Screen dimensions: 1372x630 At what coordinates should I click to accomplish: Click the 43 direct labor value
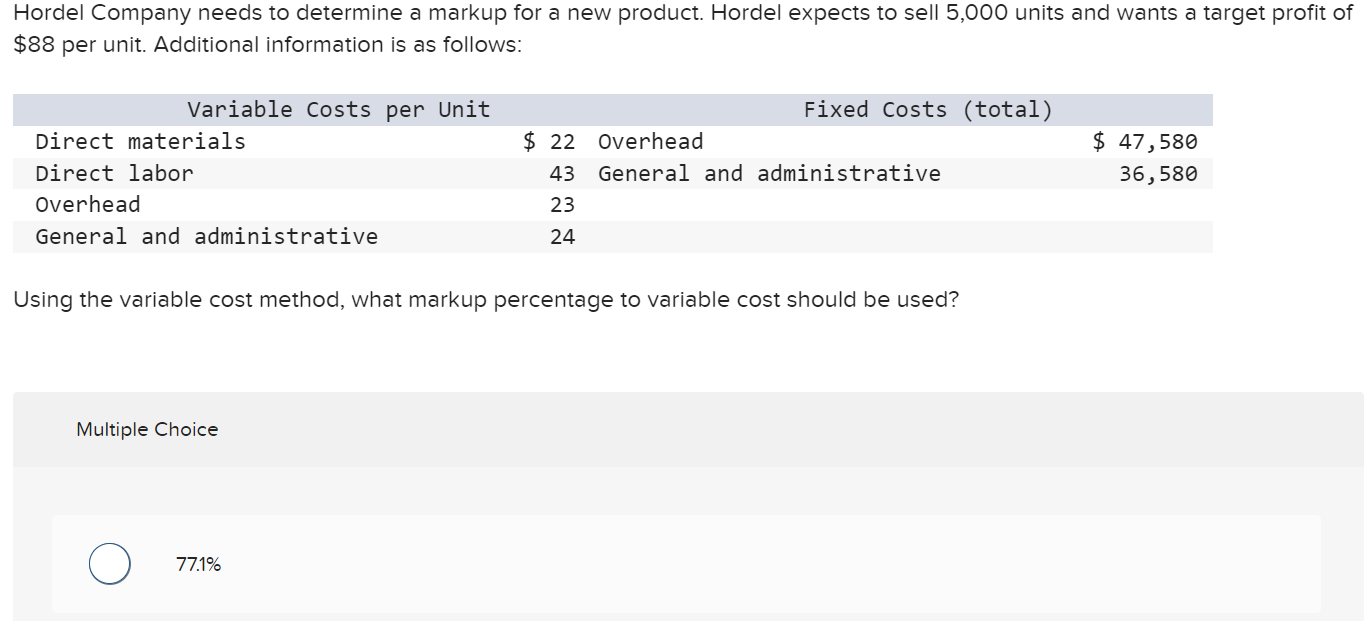pos(564,173)
